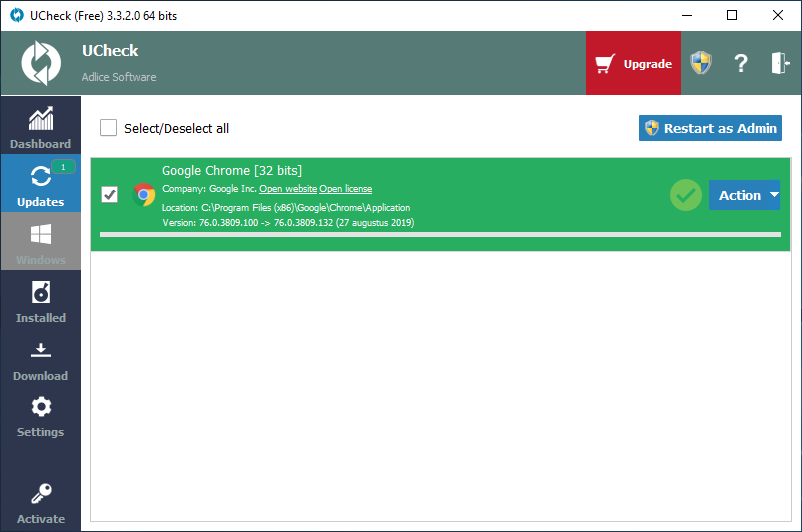The width and height of the screenshot is (802, 532).
Task: Click Restart as Admin button
Action: [710, 128]
